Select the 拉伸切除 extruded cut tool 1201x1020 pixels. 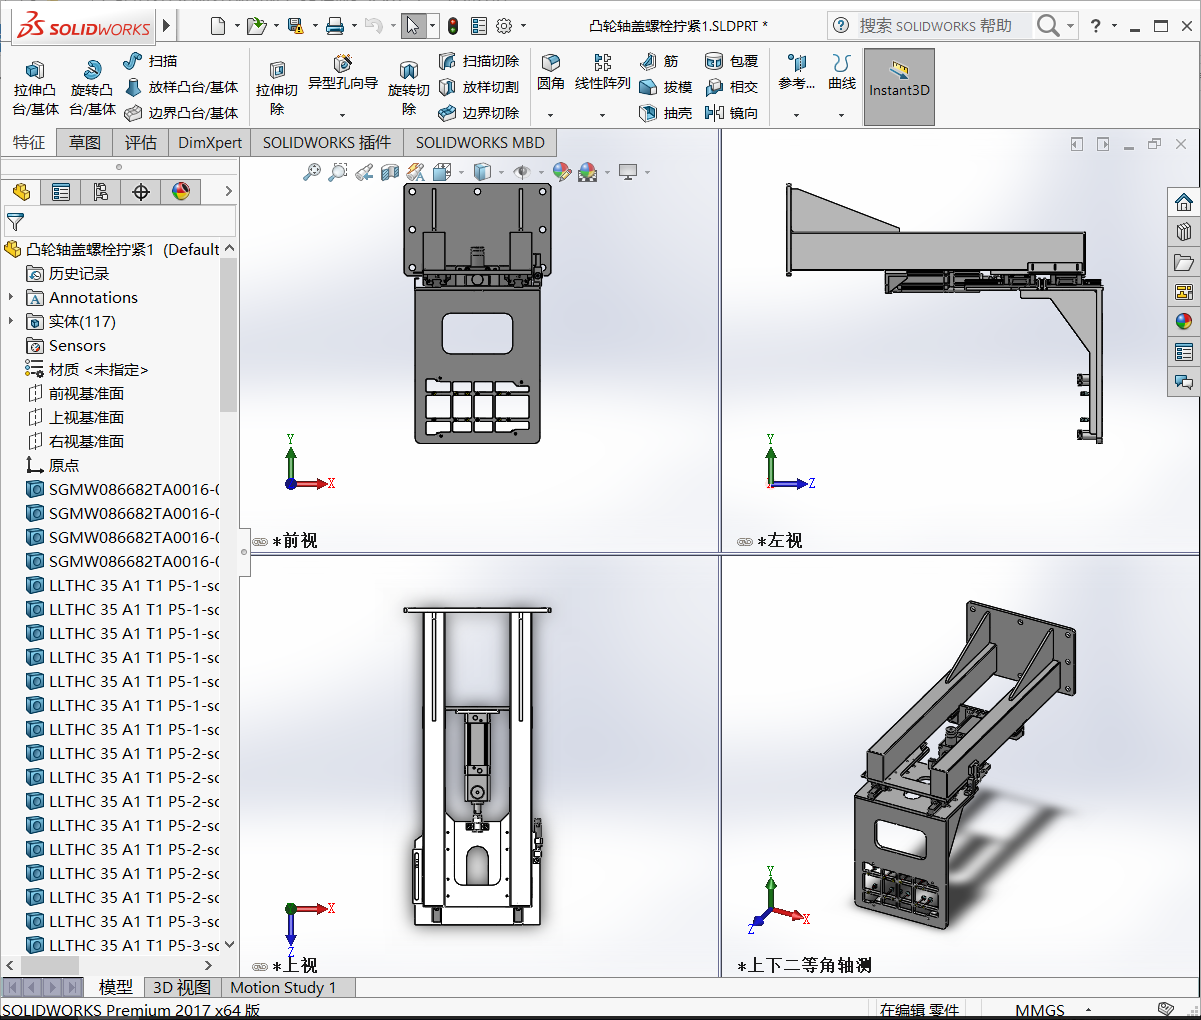pyautogui.click(x=277, y=88)
